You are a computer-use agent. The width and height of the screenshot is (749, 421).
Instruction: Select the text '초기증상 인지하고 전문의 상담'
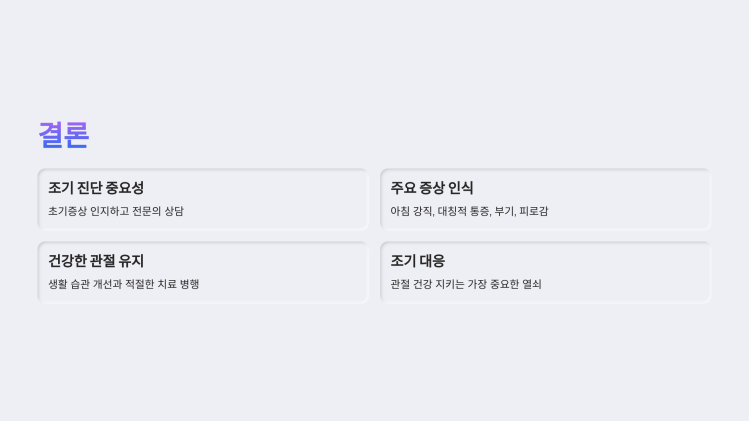coord(116,211)
